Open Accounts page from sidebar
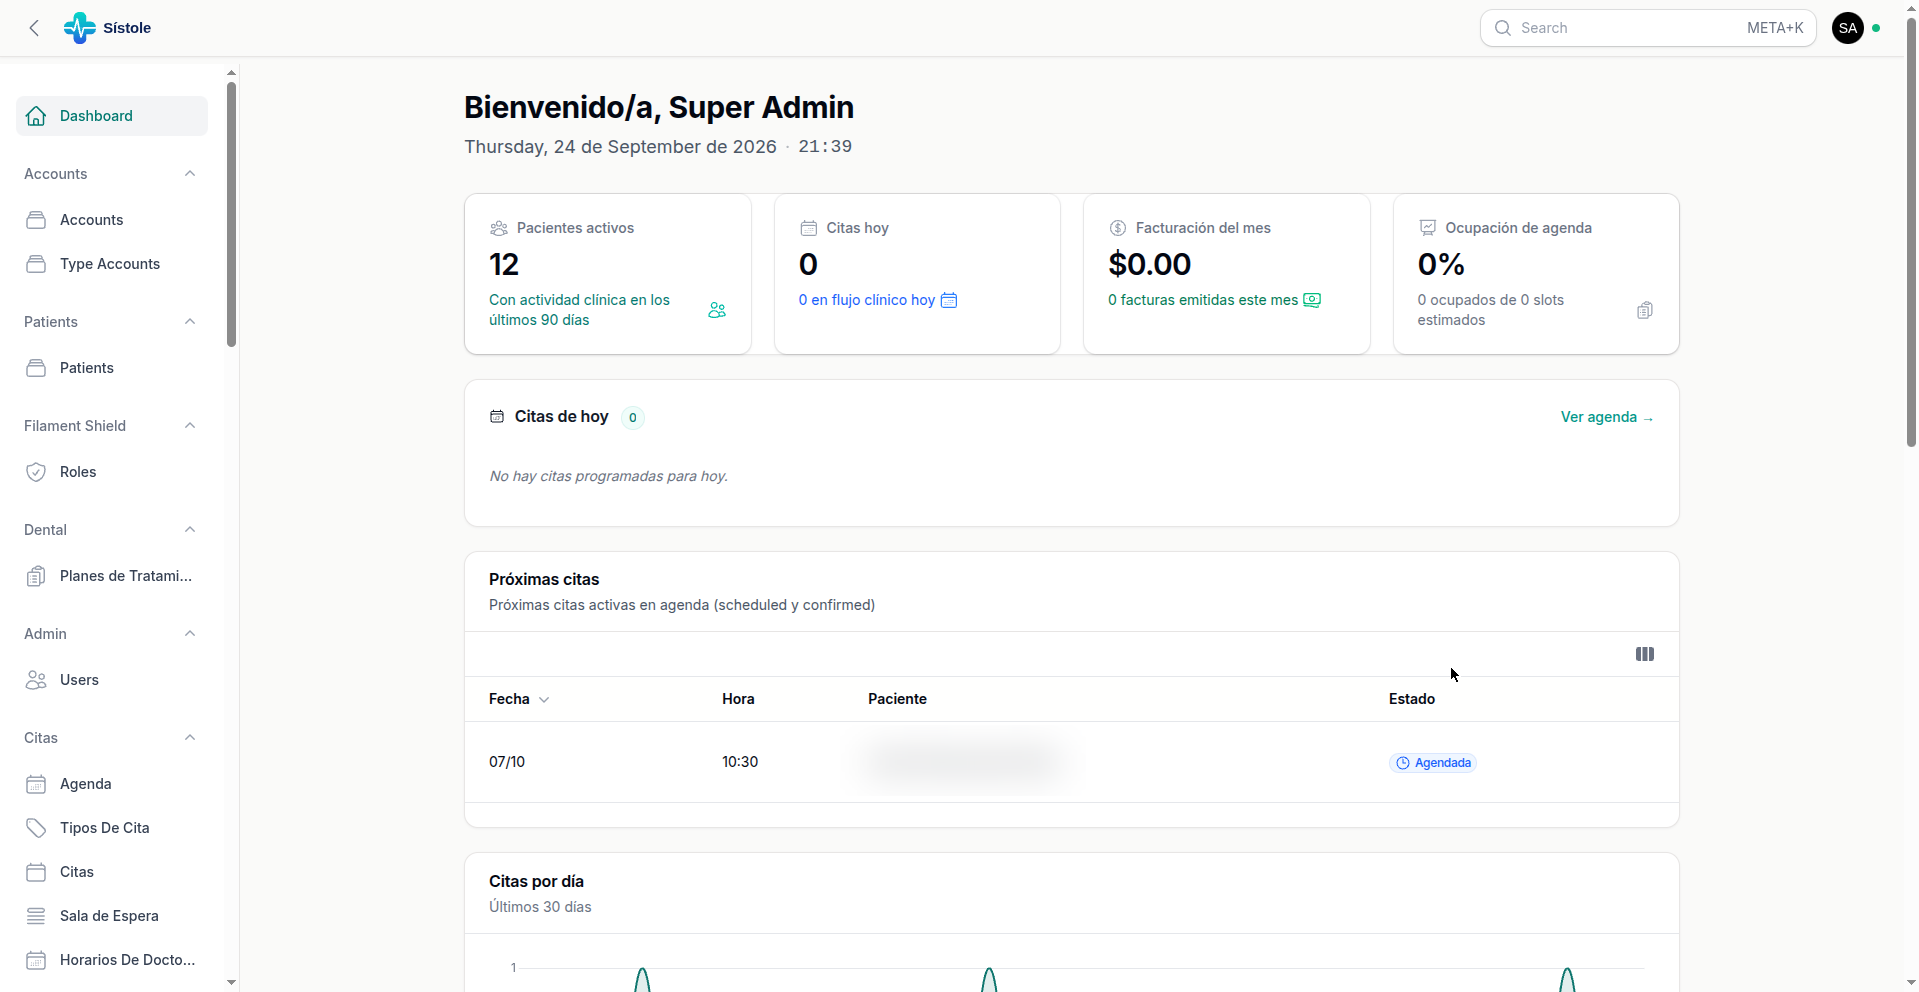The width and height of the screenshot is (1919, 992). tap(112, 220)
